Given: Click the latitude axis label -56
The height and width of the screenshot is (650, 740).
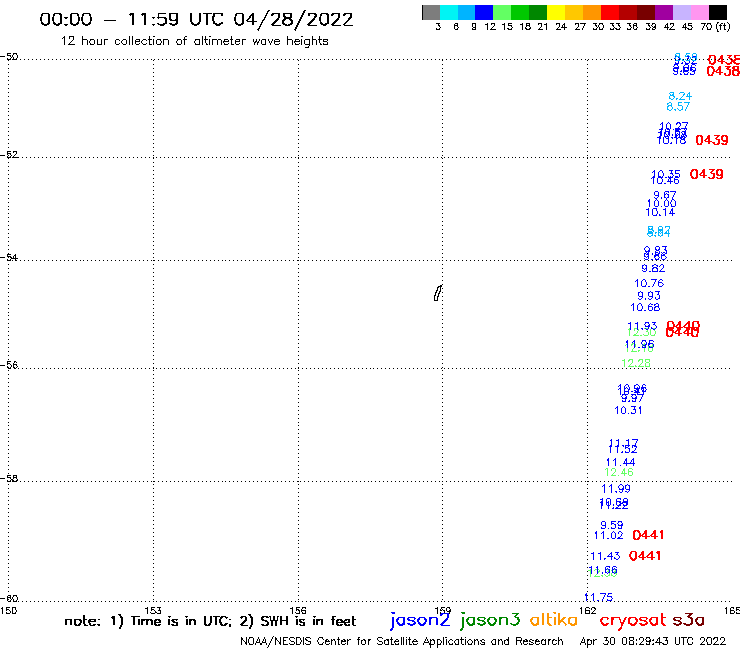Looking at the screenshot, I should click(x=9, y=365).
